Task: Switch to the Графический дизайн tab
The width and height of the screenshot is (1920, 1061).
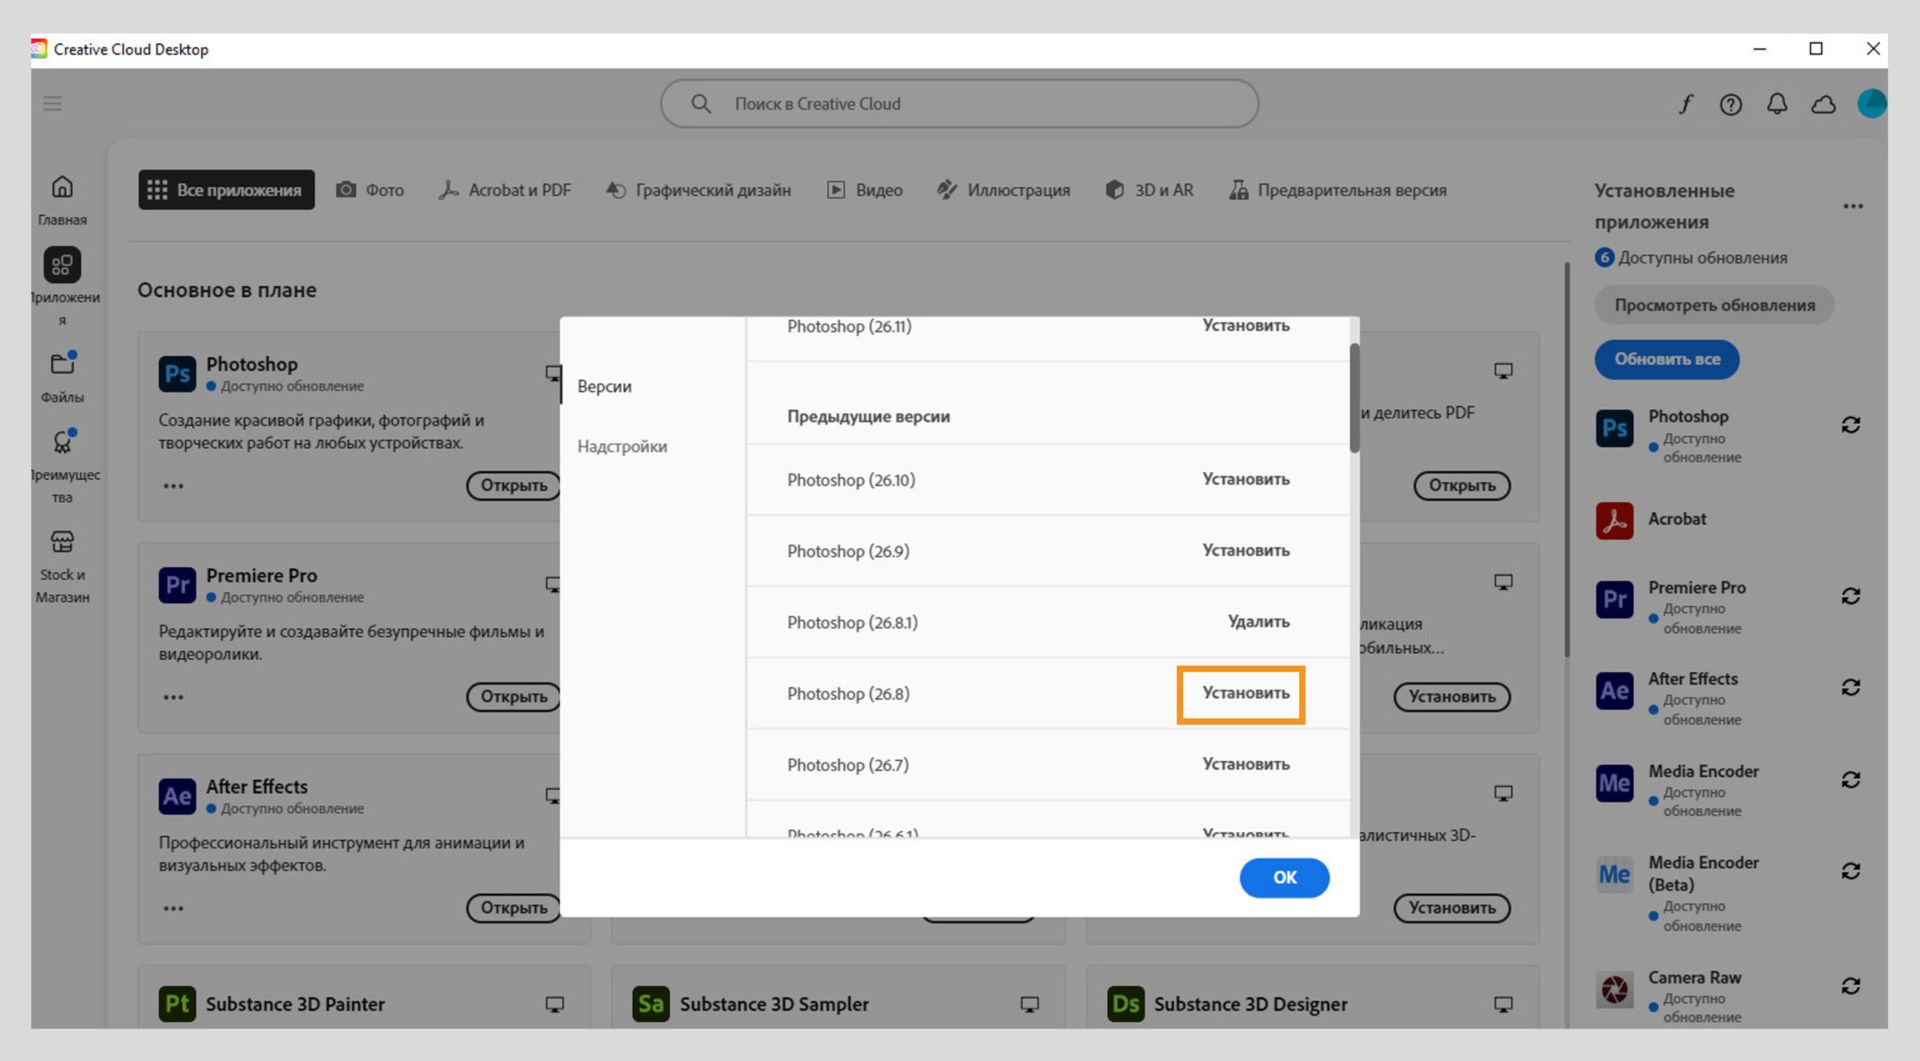Action: (x=698, y=190)
